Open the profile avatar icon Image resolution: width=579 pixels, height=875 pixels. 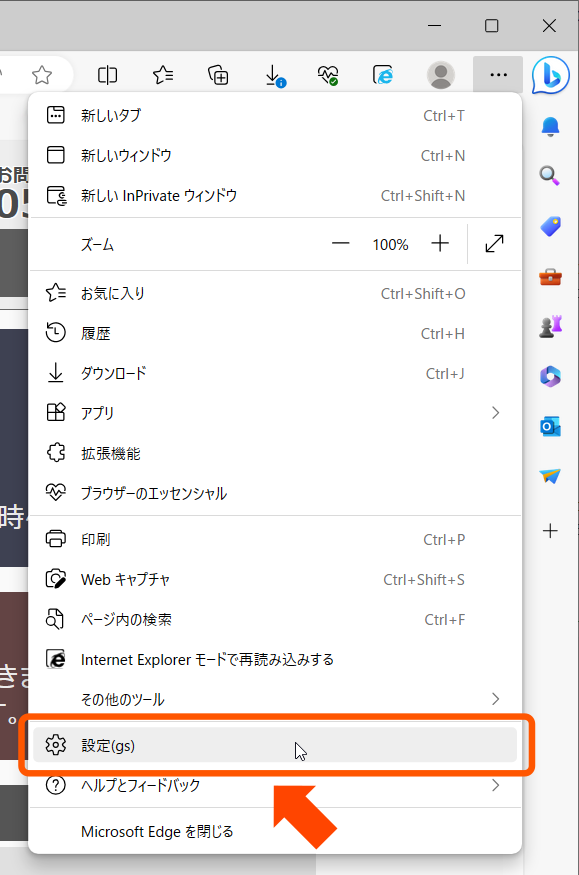coord(441,75)
